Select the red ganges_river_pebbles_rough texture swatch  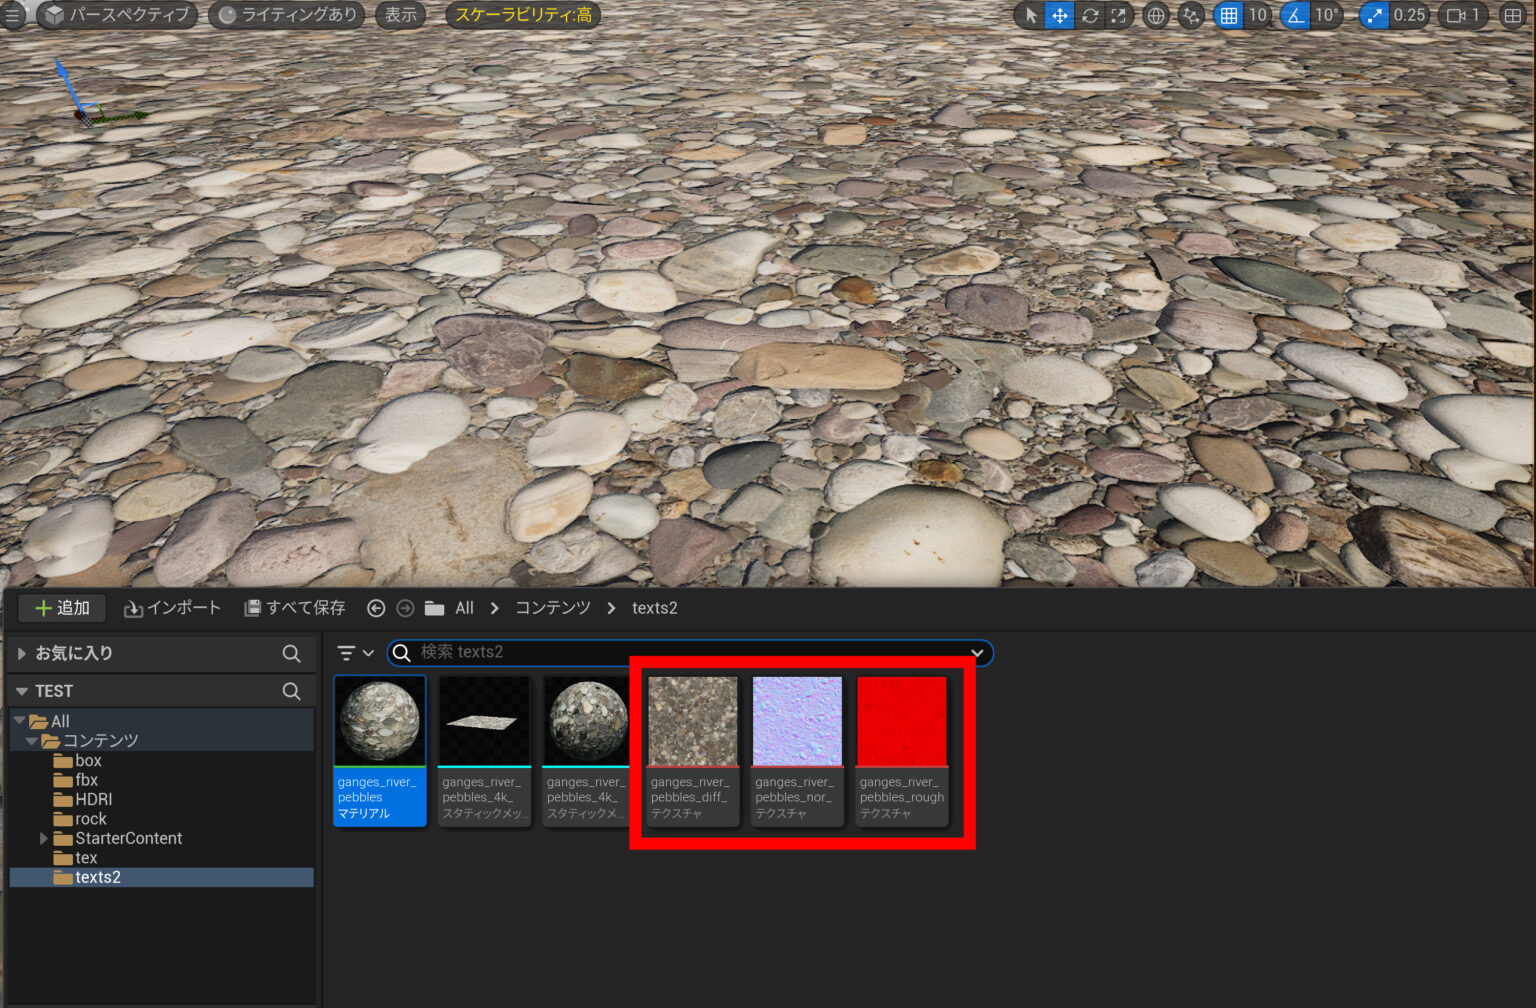(901, 718)
